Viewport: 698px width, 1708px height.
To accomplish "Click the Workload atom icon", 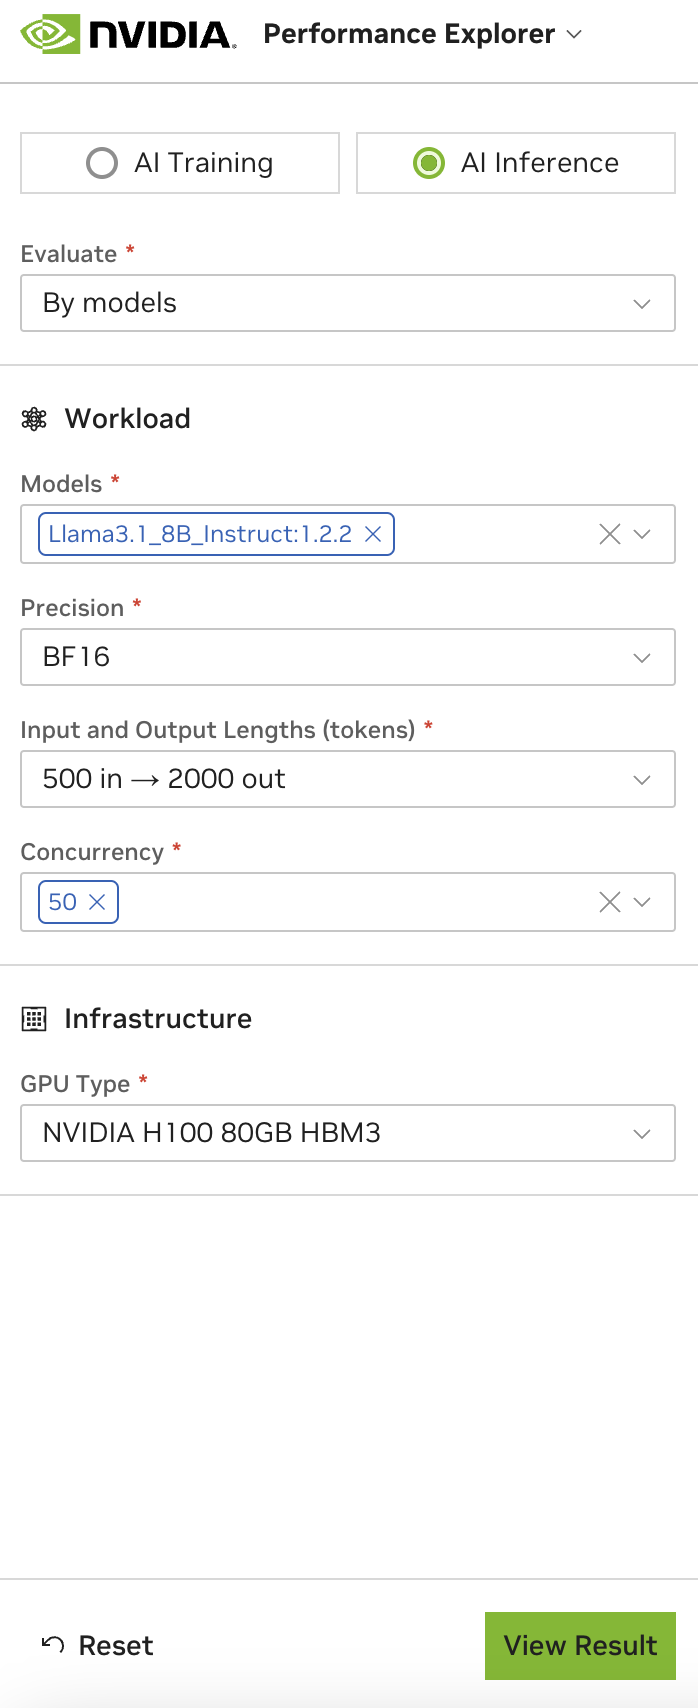I will point(34,419).
